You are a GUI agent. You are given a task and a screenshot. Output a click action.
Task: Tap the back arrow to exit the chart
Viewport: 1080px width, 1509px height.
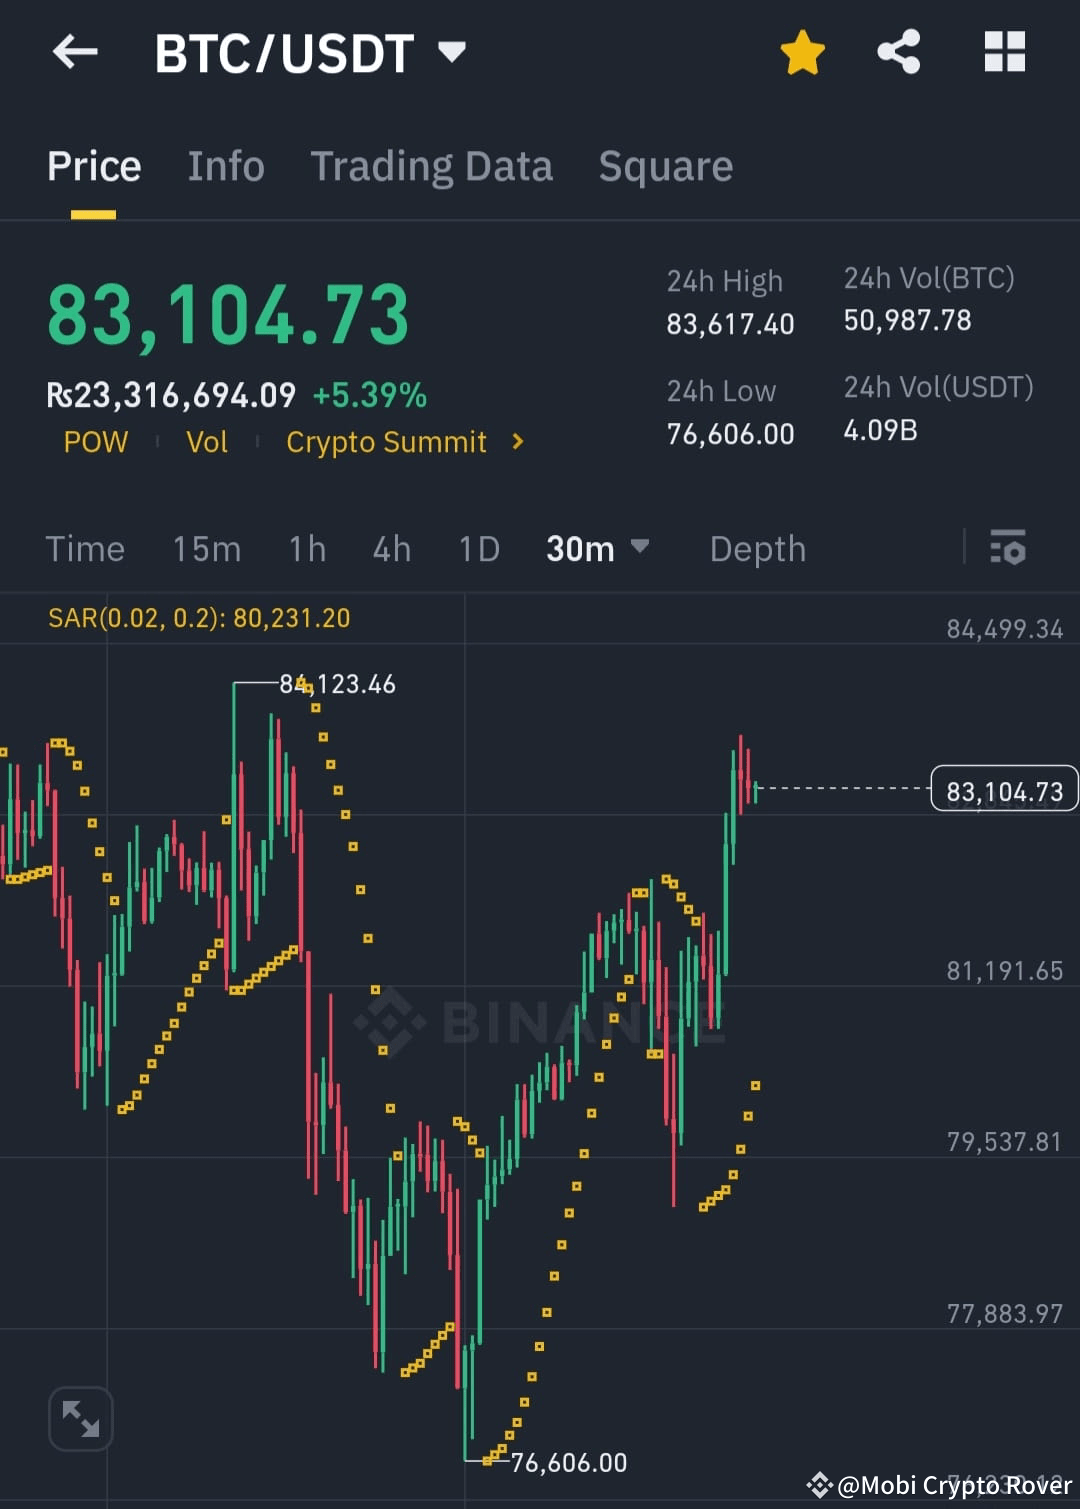(x=75, y=52)
